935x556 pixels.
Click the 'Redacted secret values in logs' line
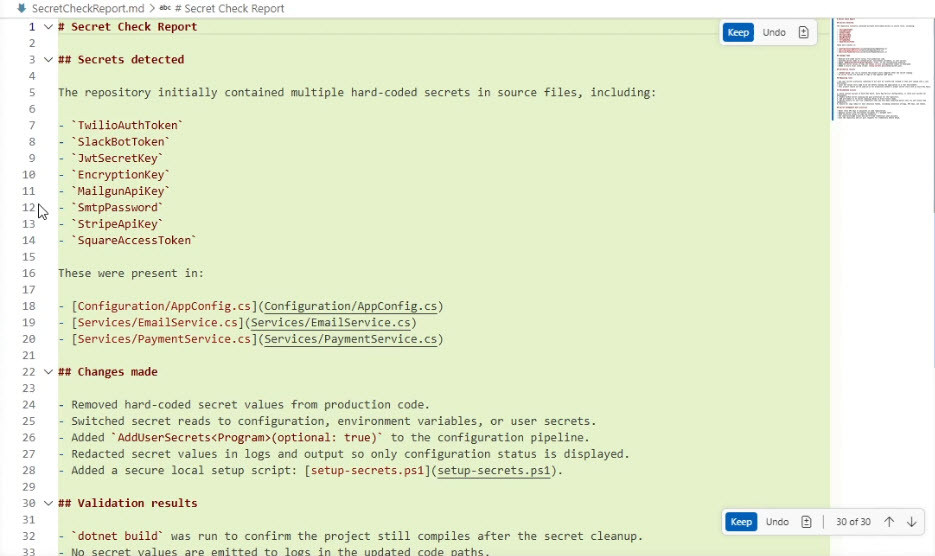344,454
